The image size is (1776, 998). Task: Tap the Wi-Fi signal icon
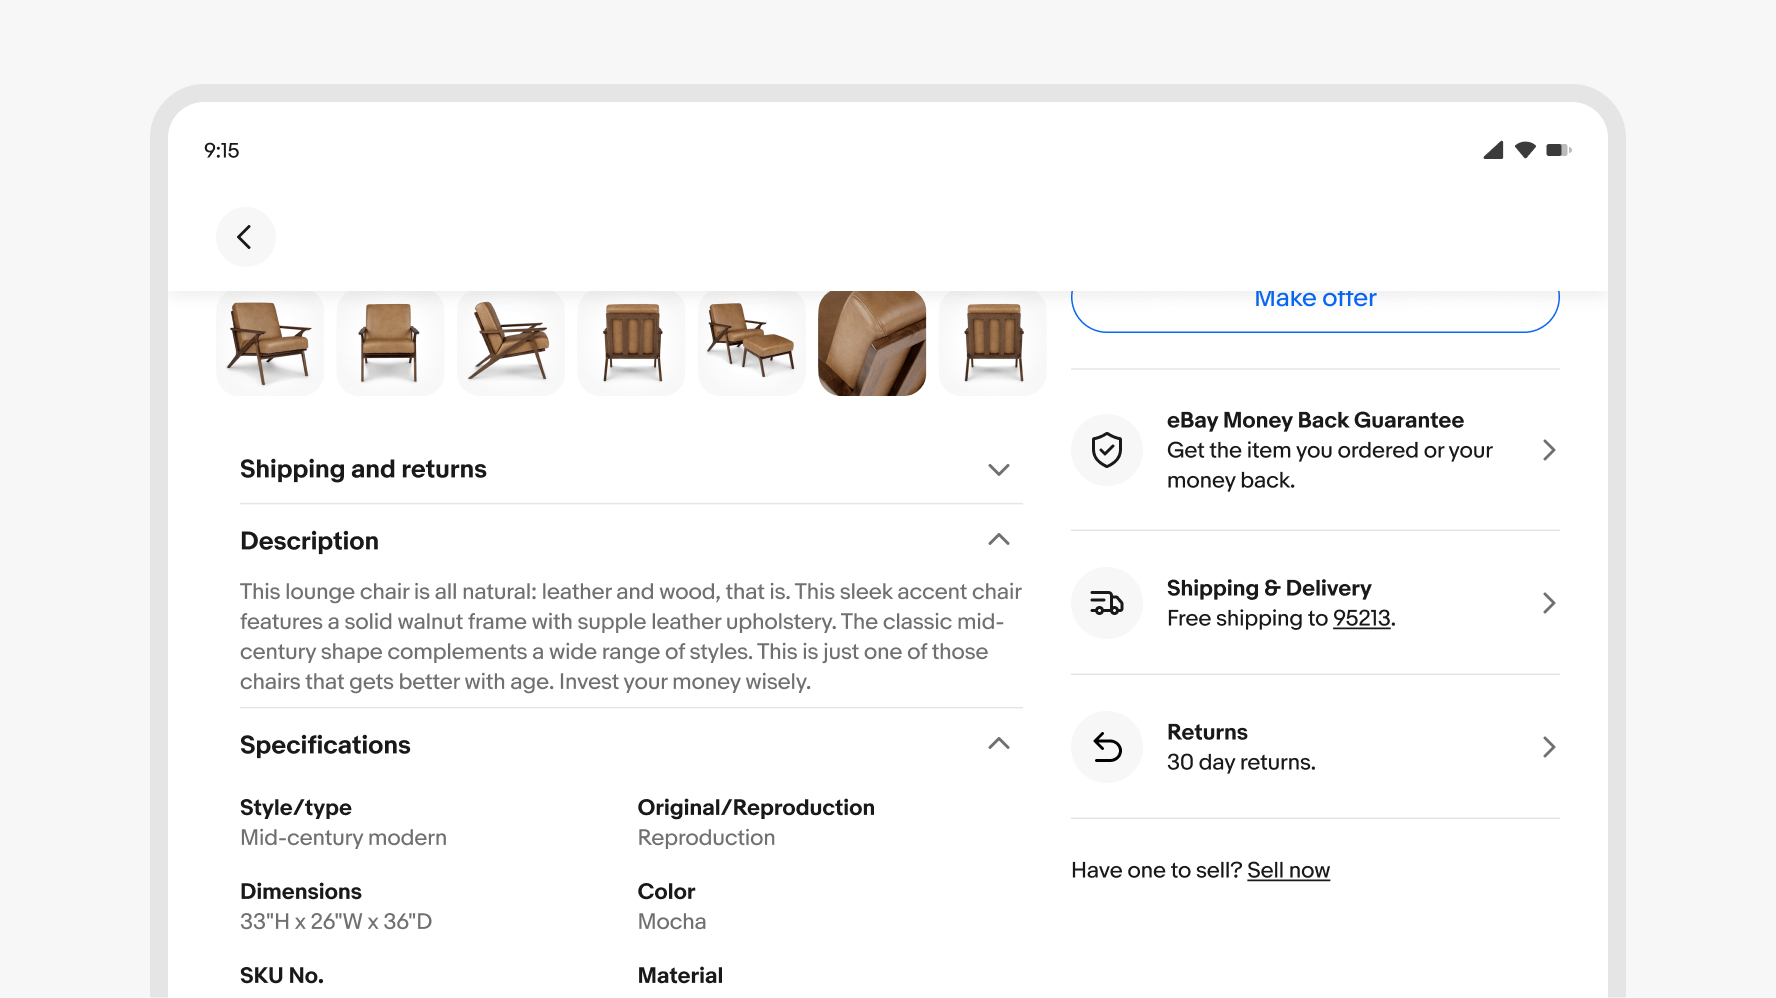click(x=1525, y=150)
